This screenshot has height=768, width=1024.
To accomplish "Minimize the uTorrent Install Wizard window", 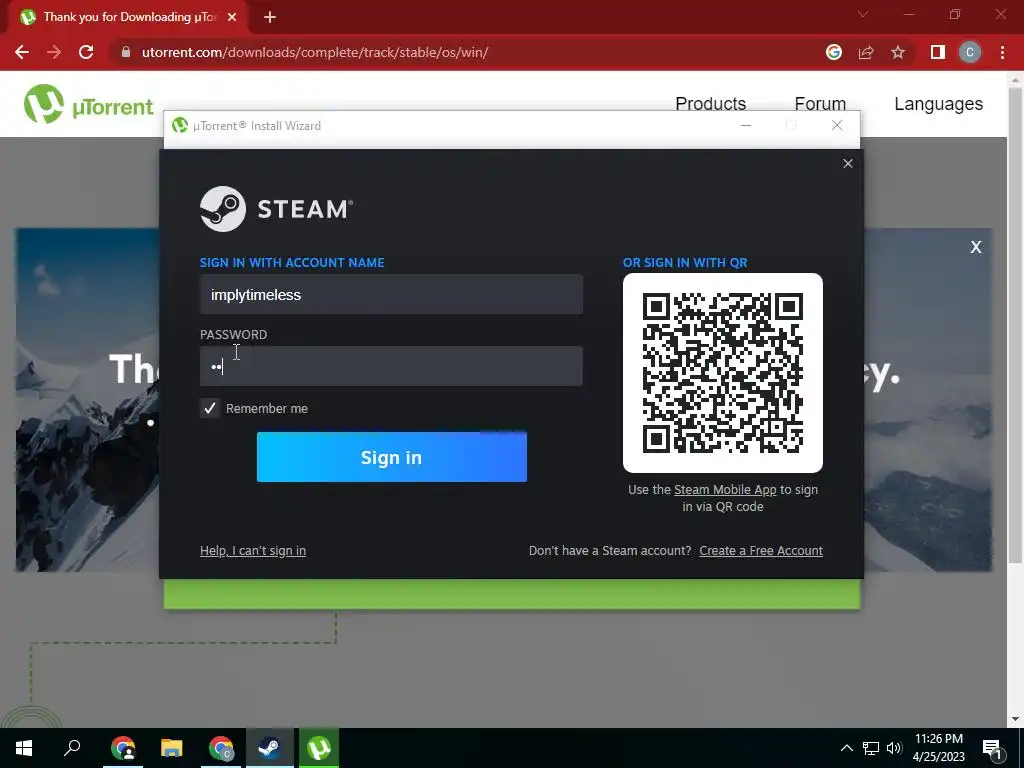I will click(746, 125).
